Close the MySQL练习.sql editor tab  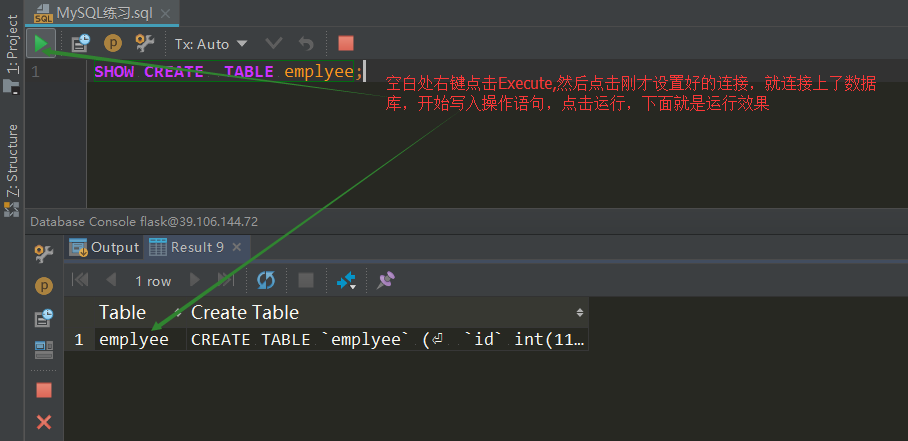[x=165, y=13]
